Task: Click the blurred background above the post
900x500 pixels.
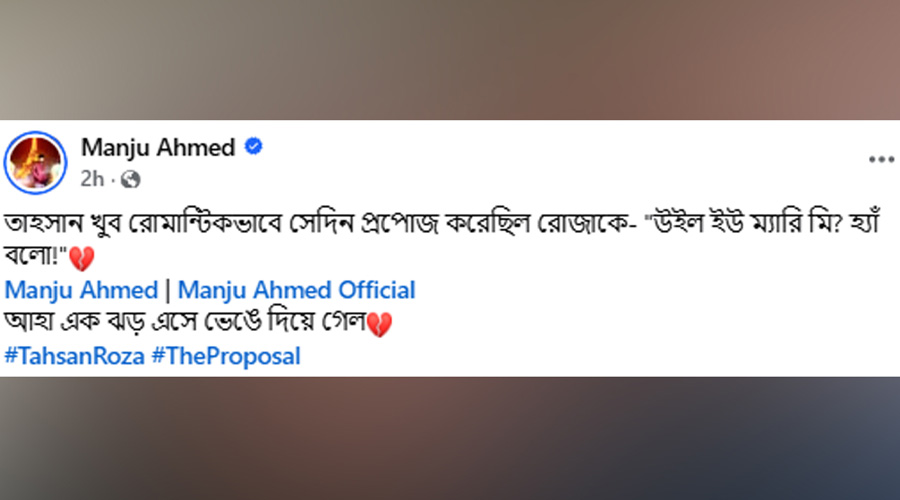Action: [450, 60]
